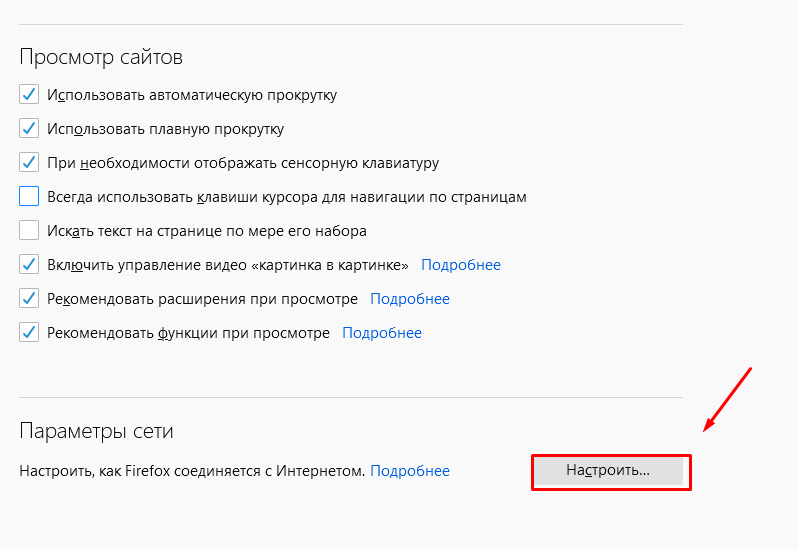Image resolution: width=798 pixels, height=549 pixels.
Task: Uncheck the automatic scrolling checkbox (автоматическую прокрутку)
Action: click(x=29, y=95)
